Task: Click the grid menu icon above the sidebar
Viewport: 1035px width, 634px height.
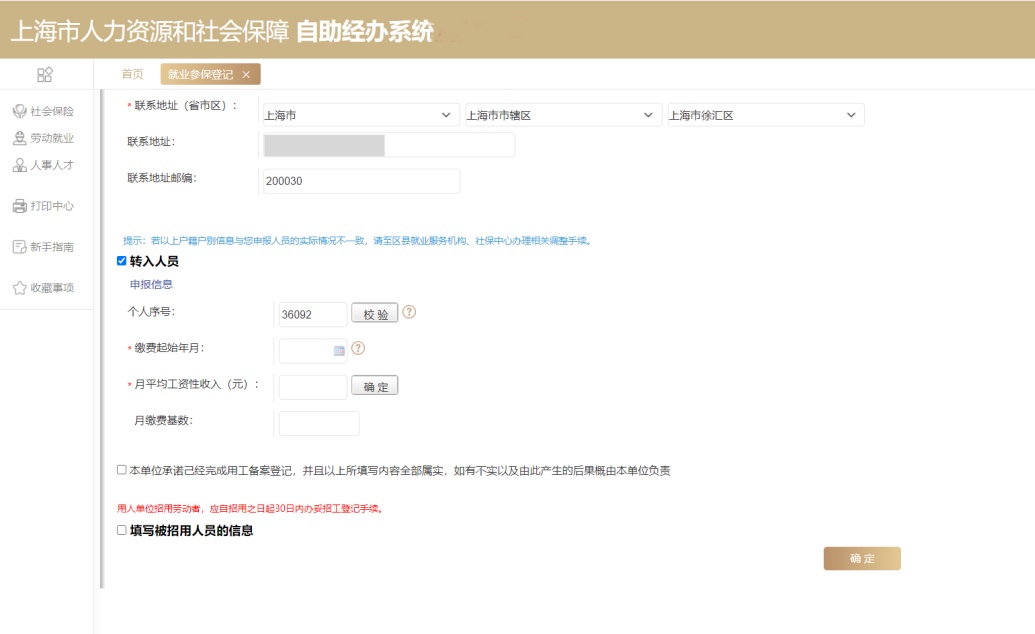Action: pyautogui.click(x=45, y=75)
